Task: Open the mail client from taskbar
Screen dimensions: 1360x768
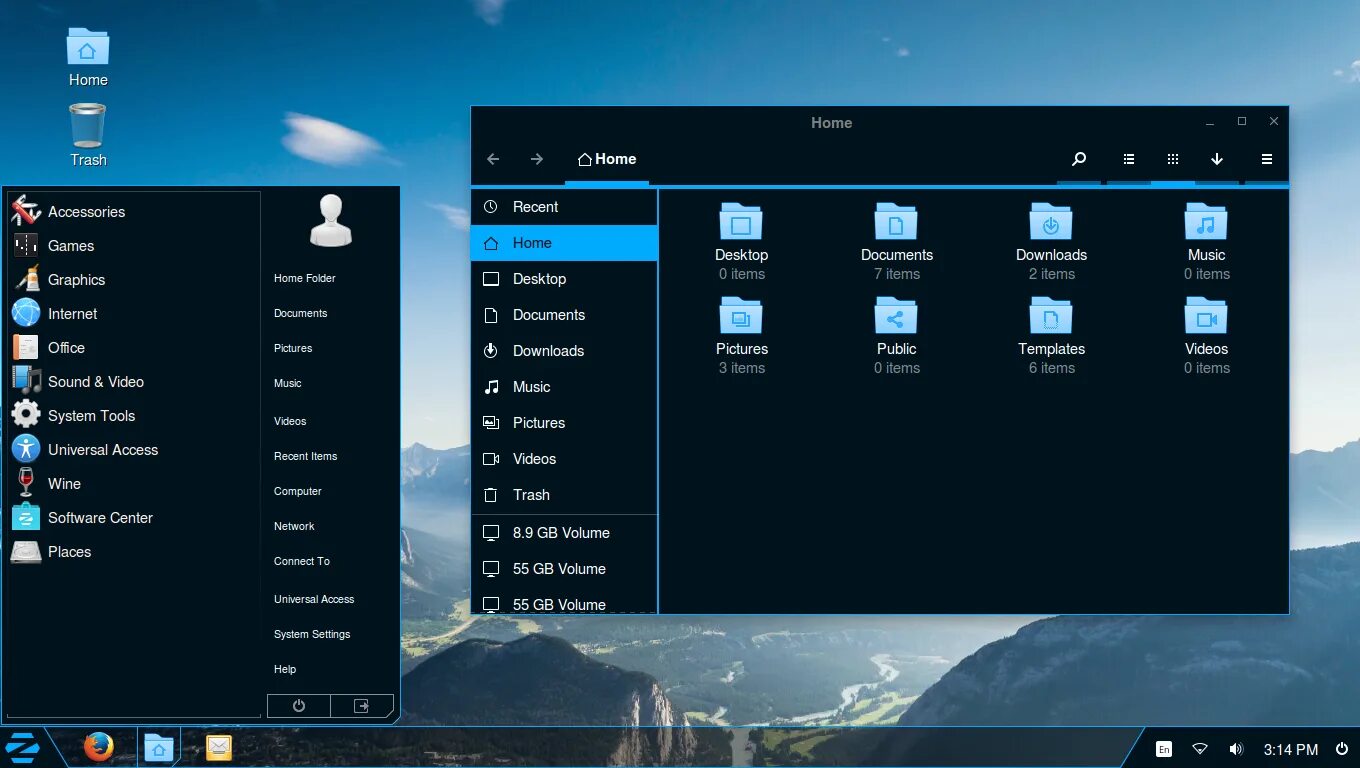Action: point(219,747)
